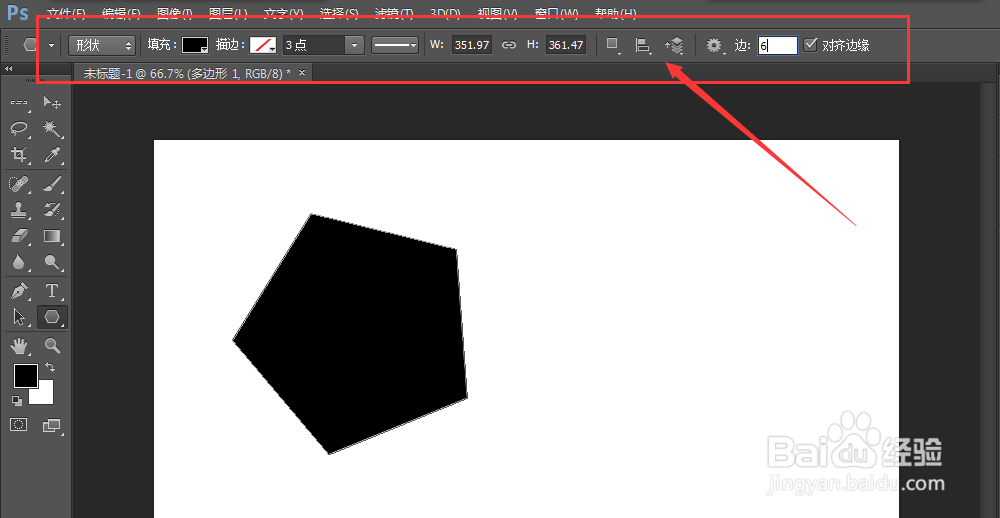
Task: Click the 3 点 stroke width field
Action: pos(313,45)
